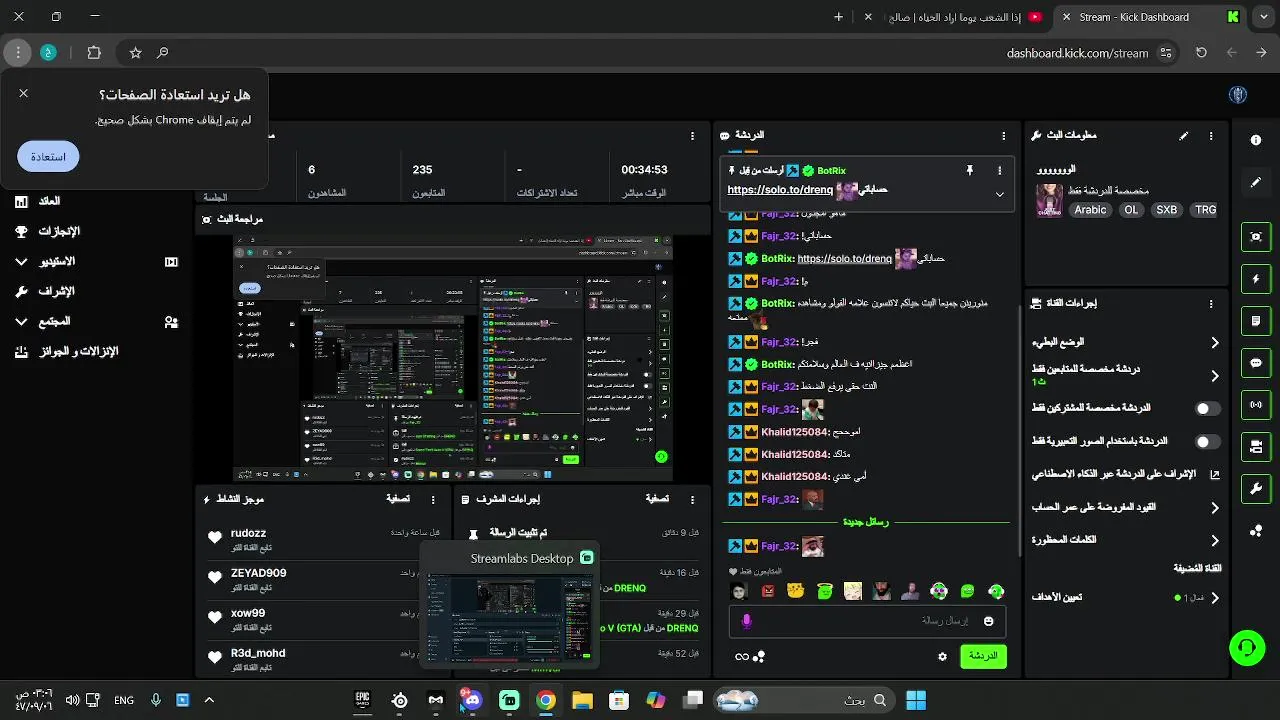Open File Explorer from the taskbar
The width and height of the screenshot is (1280, 720).
pos(582,700)
